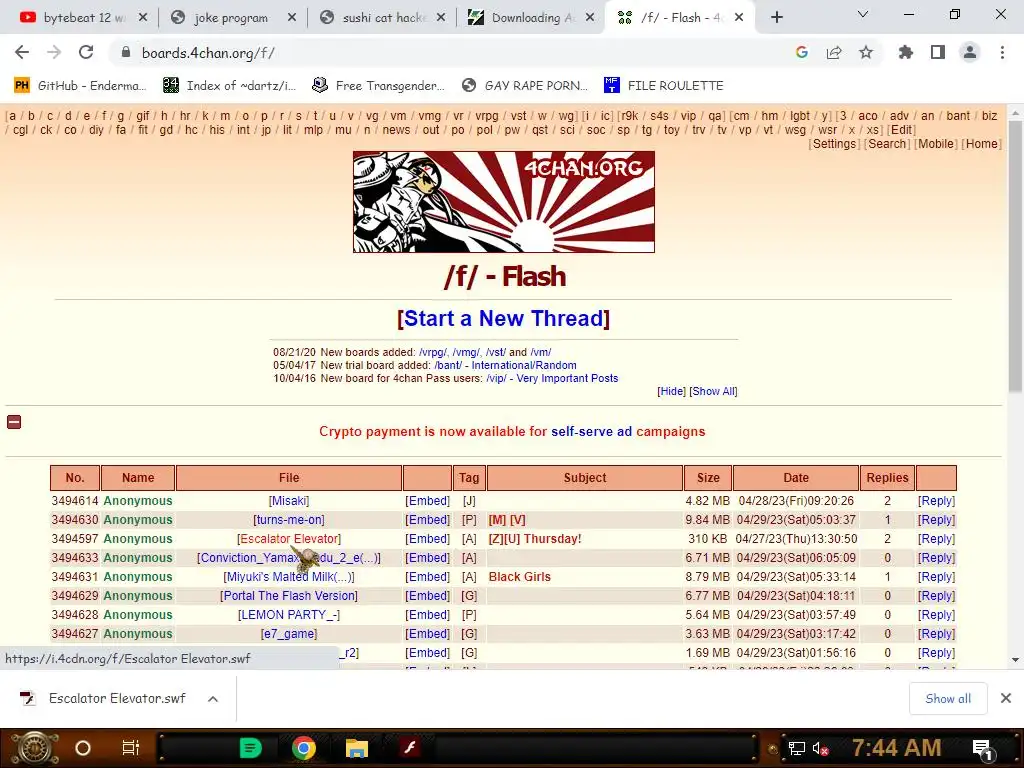The width and height of the screenshot is (1024, 768).
Task: Click Start a New Thread
Action: tap(504, 319)
